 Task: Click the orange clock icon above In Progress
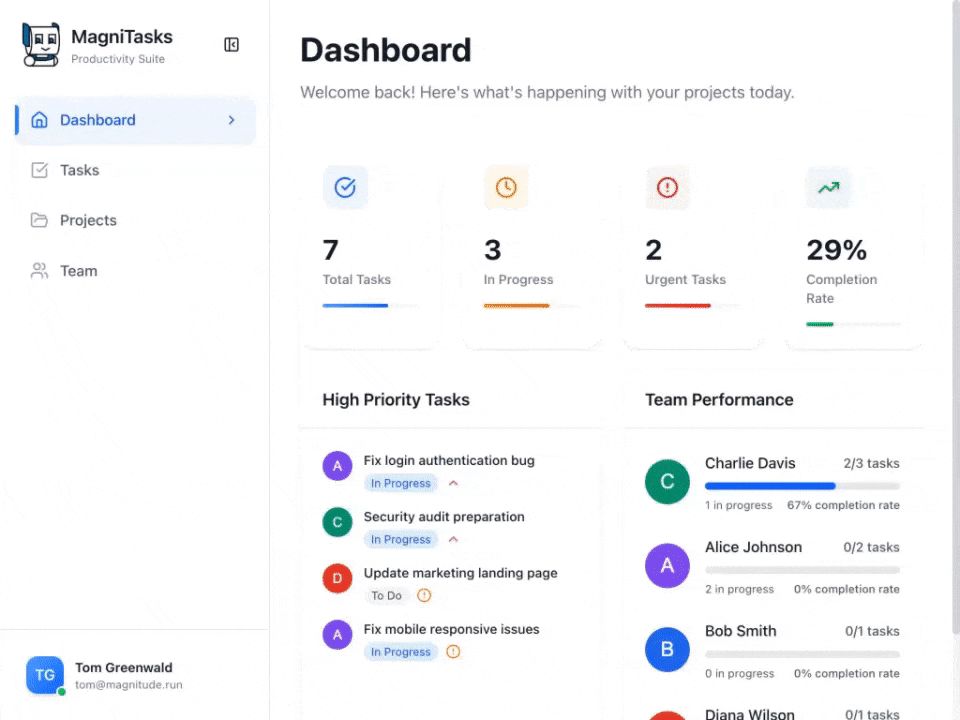tap(506, 187)
